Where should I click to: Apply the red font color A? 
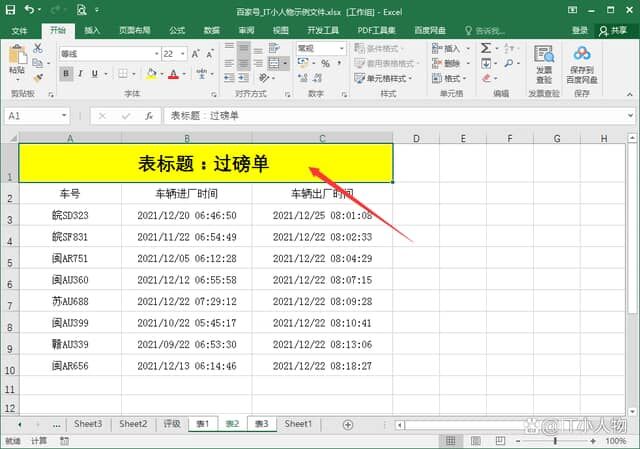[174, 74]
